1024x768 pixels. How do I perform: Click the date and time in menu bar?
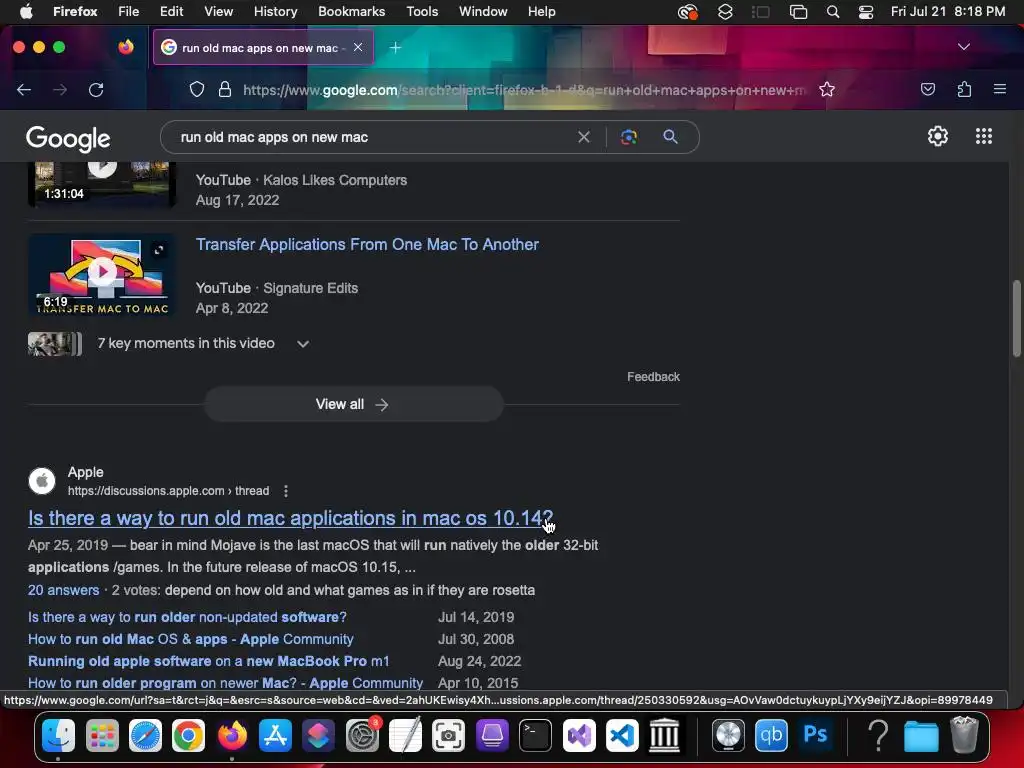pos(948,12)
